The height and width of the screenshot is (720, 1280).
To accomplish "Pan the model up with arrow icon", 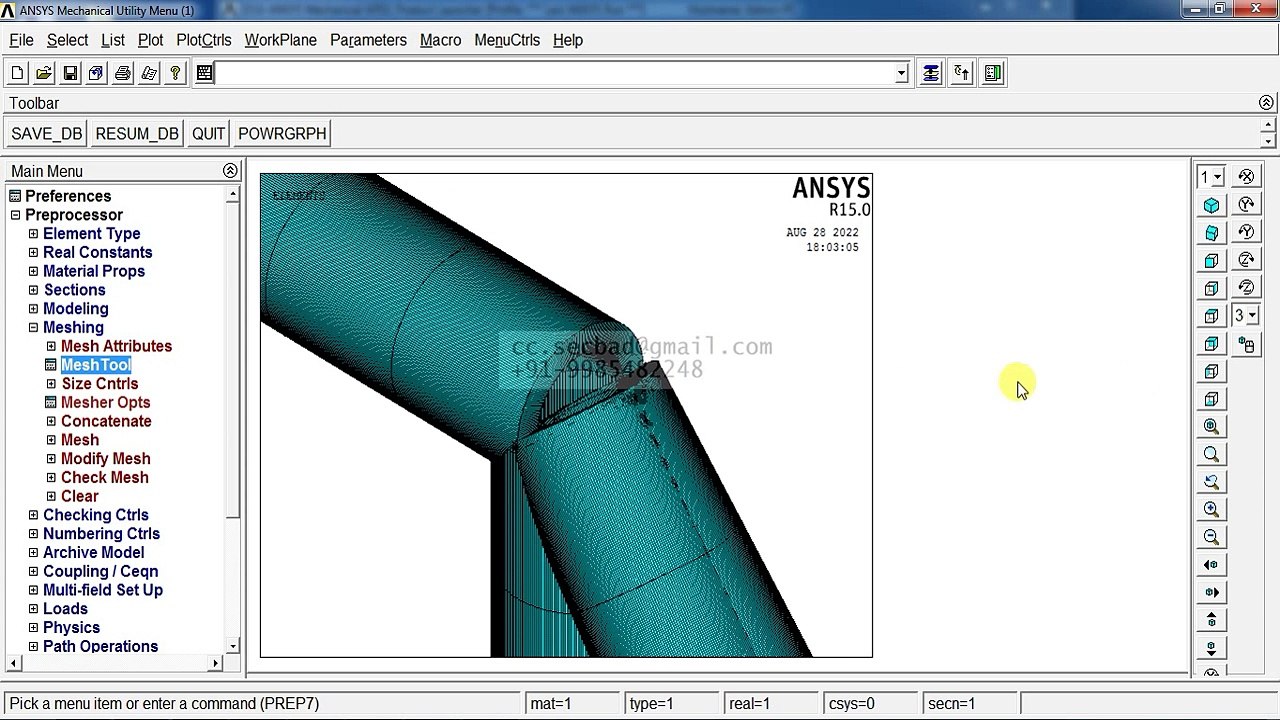I will pos(1212,620).
